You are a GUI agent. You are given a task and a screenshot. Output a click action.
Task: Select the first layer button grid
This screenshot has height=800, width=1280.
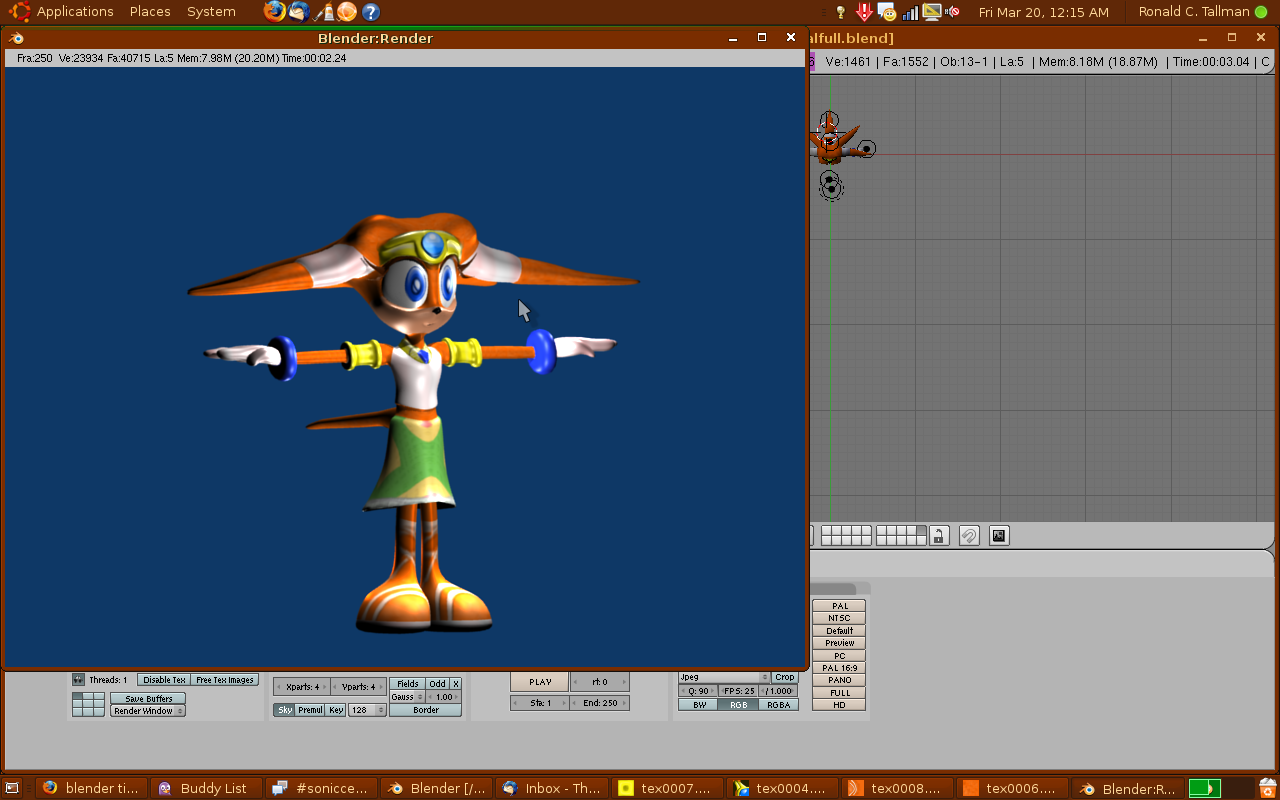[x=846, y=536]
